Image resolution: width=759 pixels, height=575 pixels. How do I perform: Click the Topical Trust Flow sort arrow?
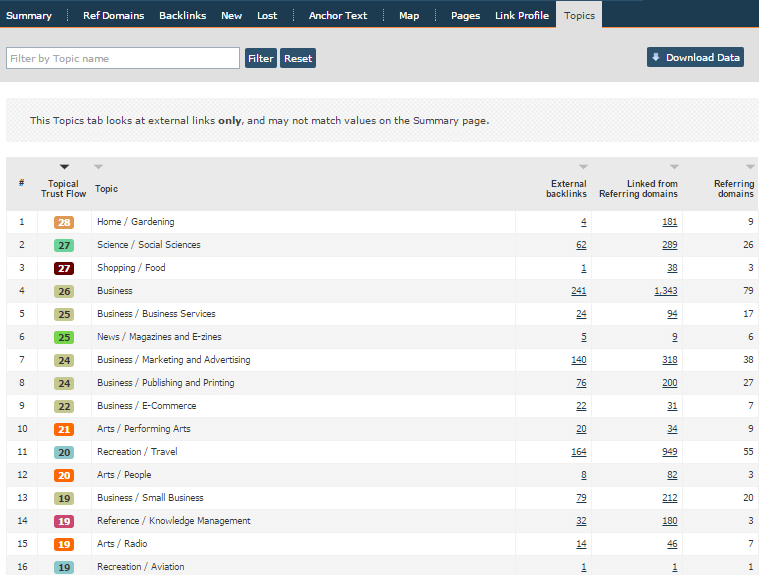(64, 167)
